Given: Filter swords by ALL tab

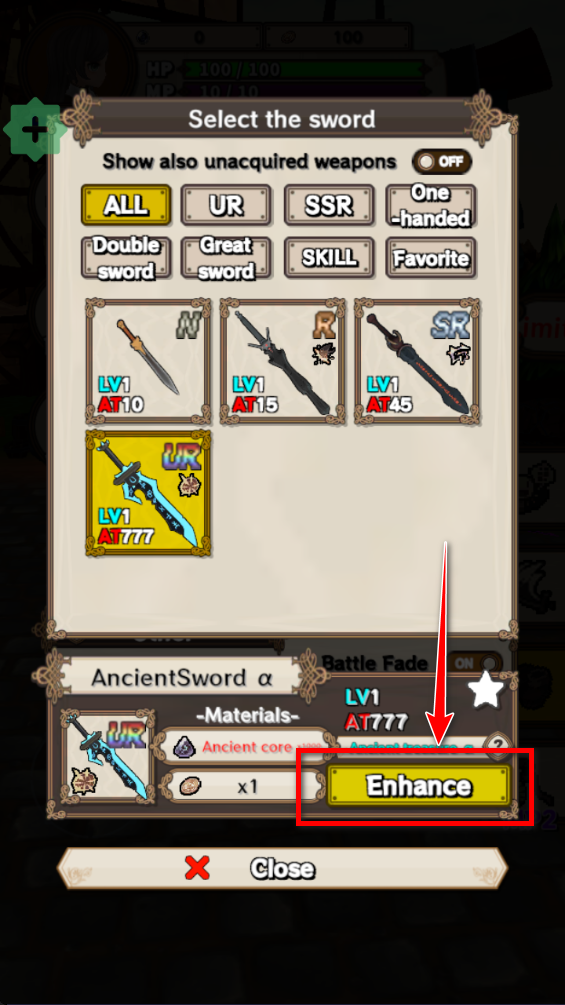Looking at the screenshot, I should point(126,205).
